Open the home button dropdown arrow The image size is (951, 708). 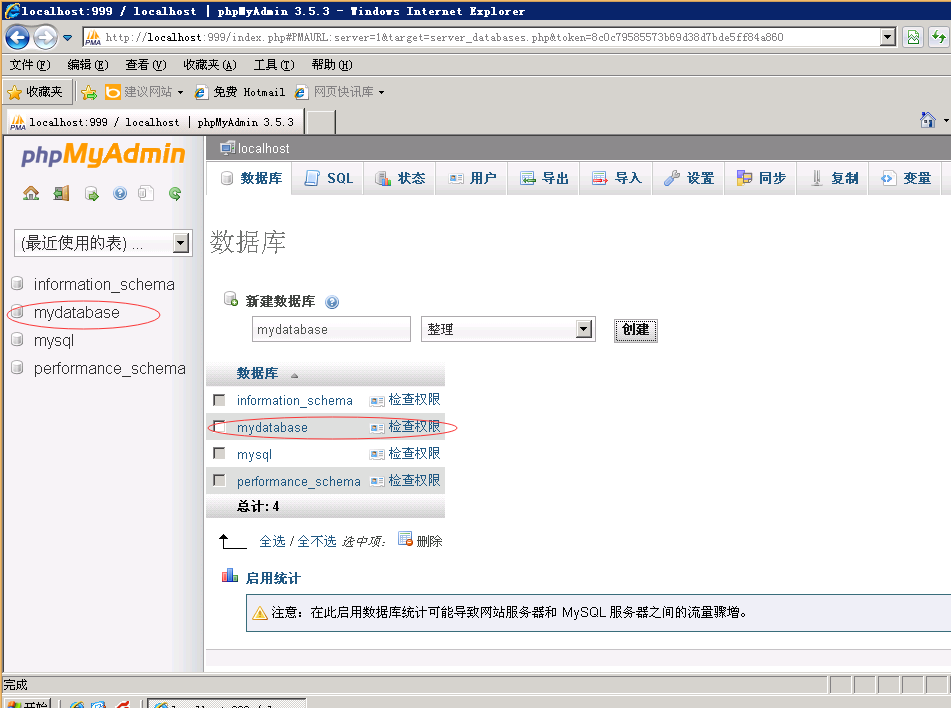(945, 120)
